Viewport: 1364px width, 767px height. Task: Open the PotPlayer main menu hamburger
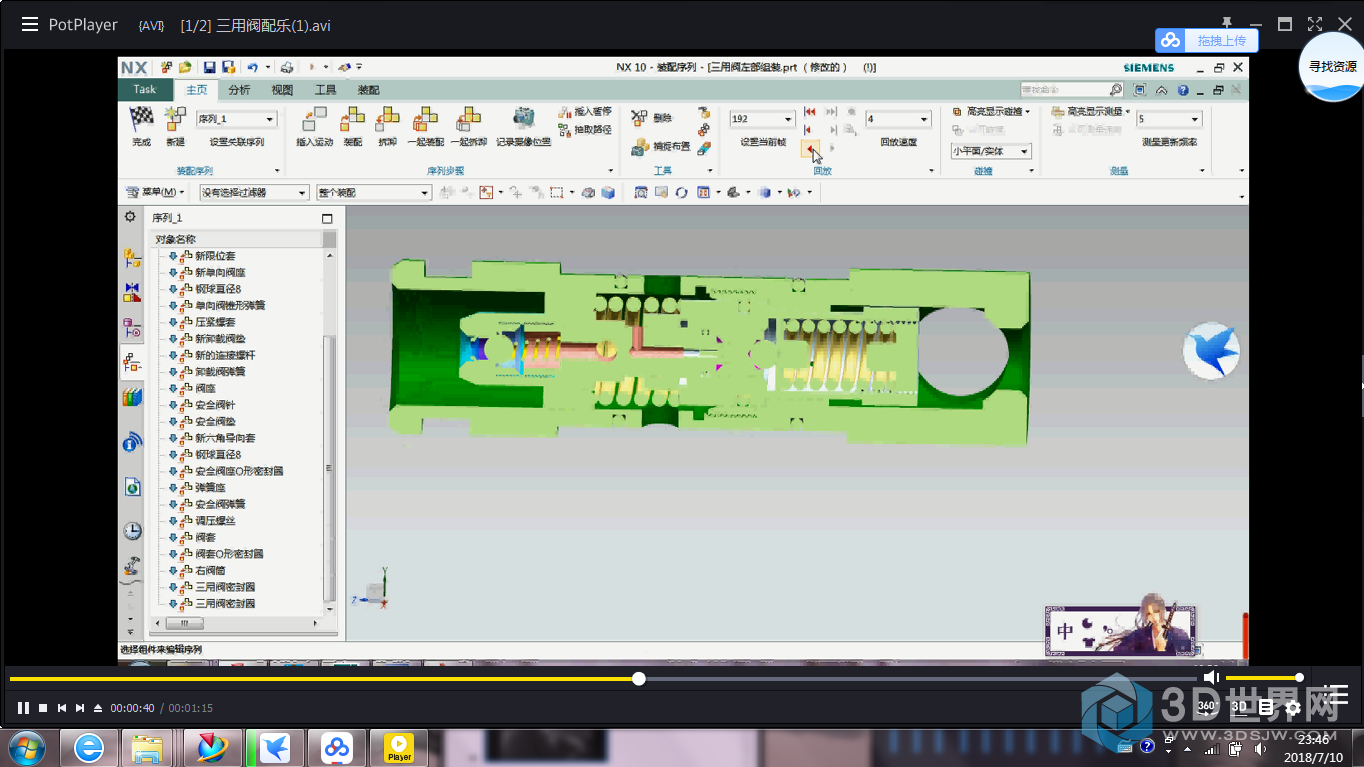[x=30, y=25]
